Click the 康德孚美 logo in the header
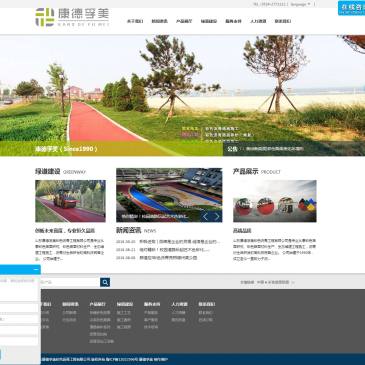 (72, 17)
